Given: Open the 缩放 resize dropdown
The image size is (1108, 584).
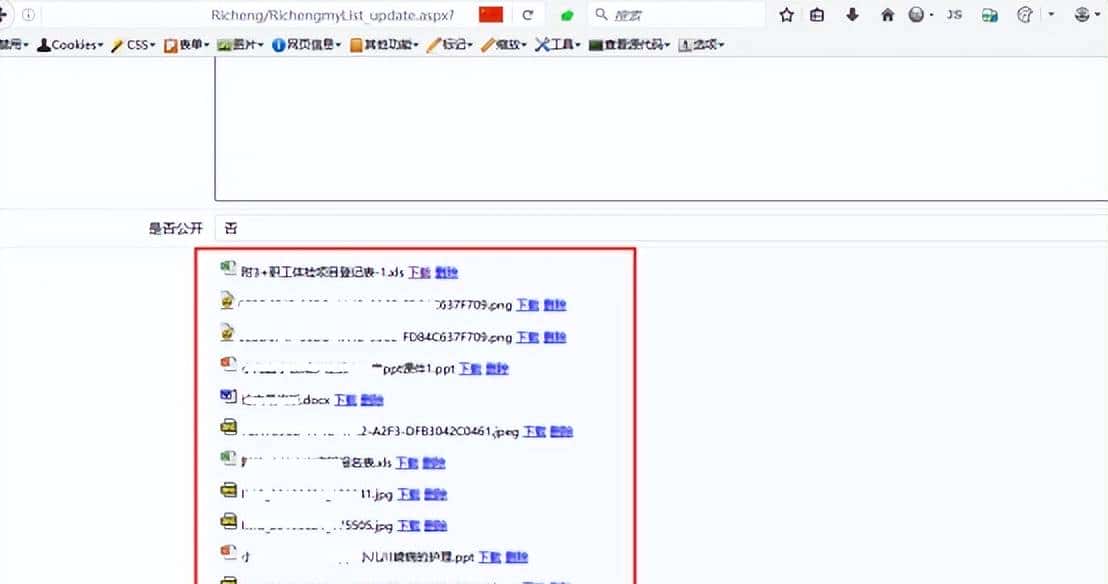Looking at the screenshot, I should (503, 45).
